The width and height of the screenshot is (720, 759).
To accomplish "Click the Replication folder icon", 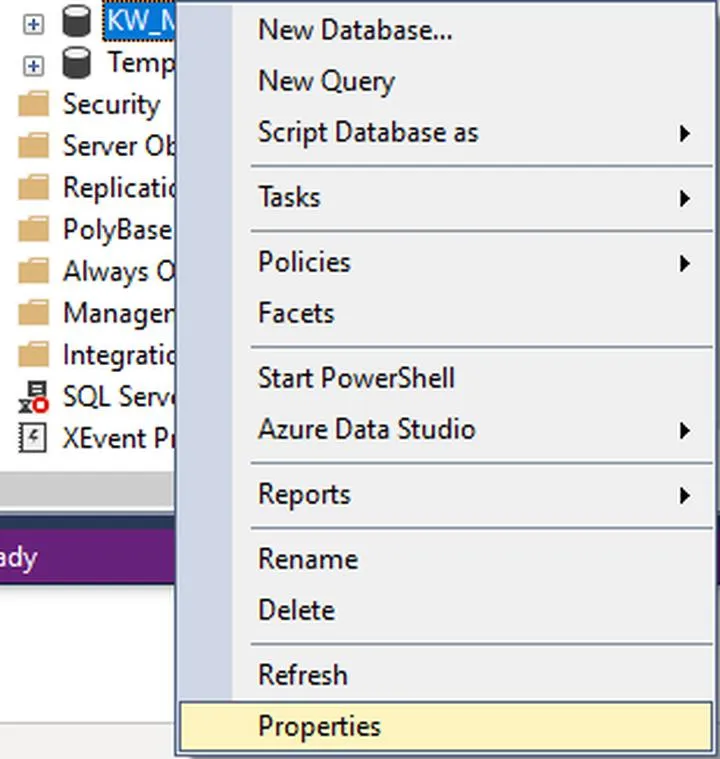I will [x=34, y=188].
